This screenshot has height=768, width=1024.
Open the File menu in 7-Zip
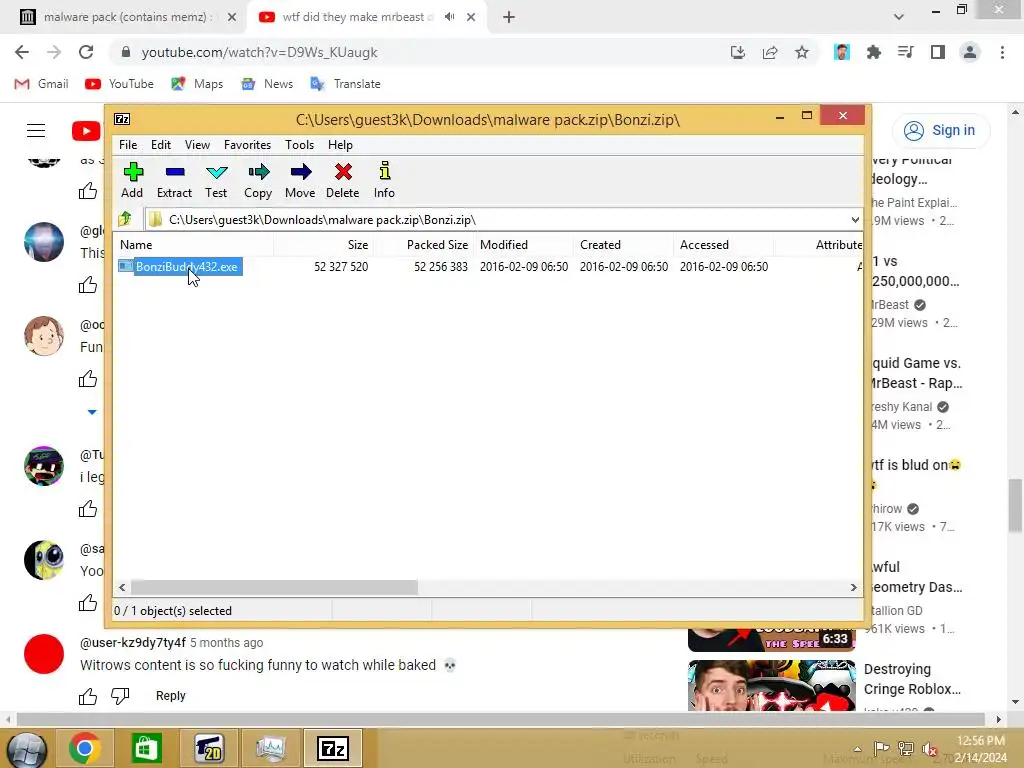pyautogui.click(x=128, y=145)
